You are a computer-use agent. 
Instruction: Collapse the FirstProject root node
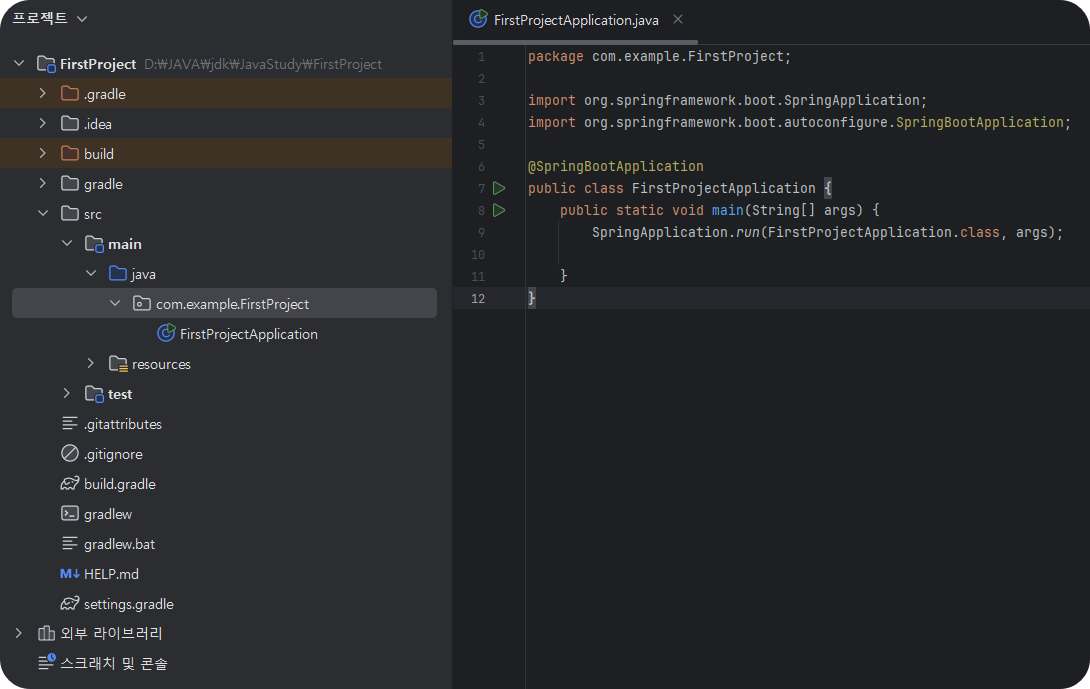[x=19, y=63]
